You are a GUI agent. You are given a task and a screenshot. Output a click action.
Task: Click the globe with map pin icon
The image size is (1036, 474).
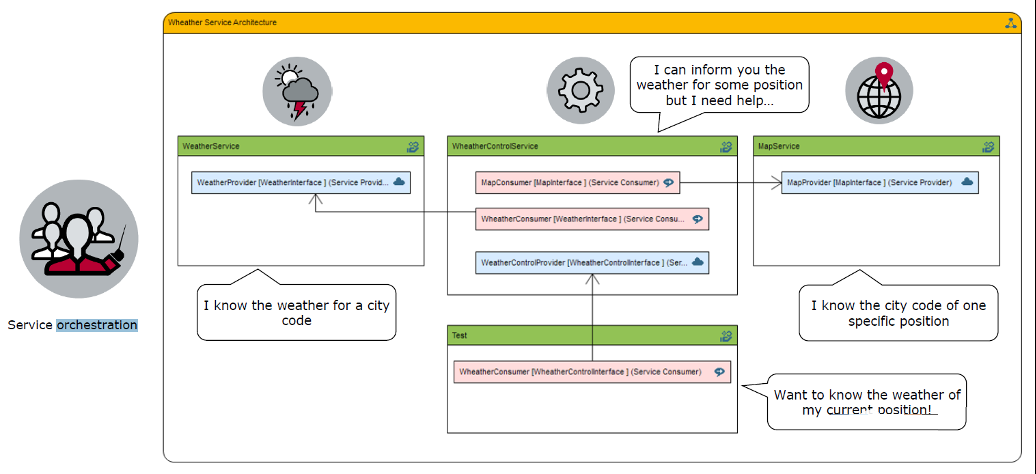pos(879,90)
